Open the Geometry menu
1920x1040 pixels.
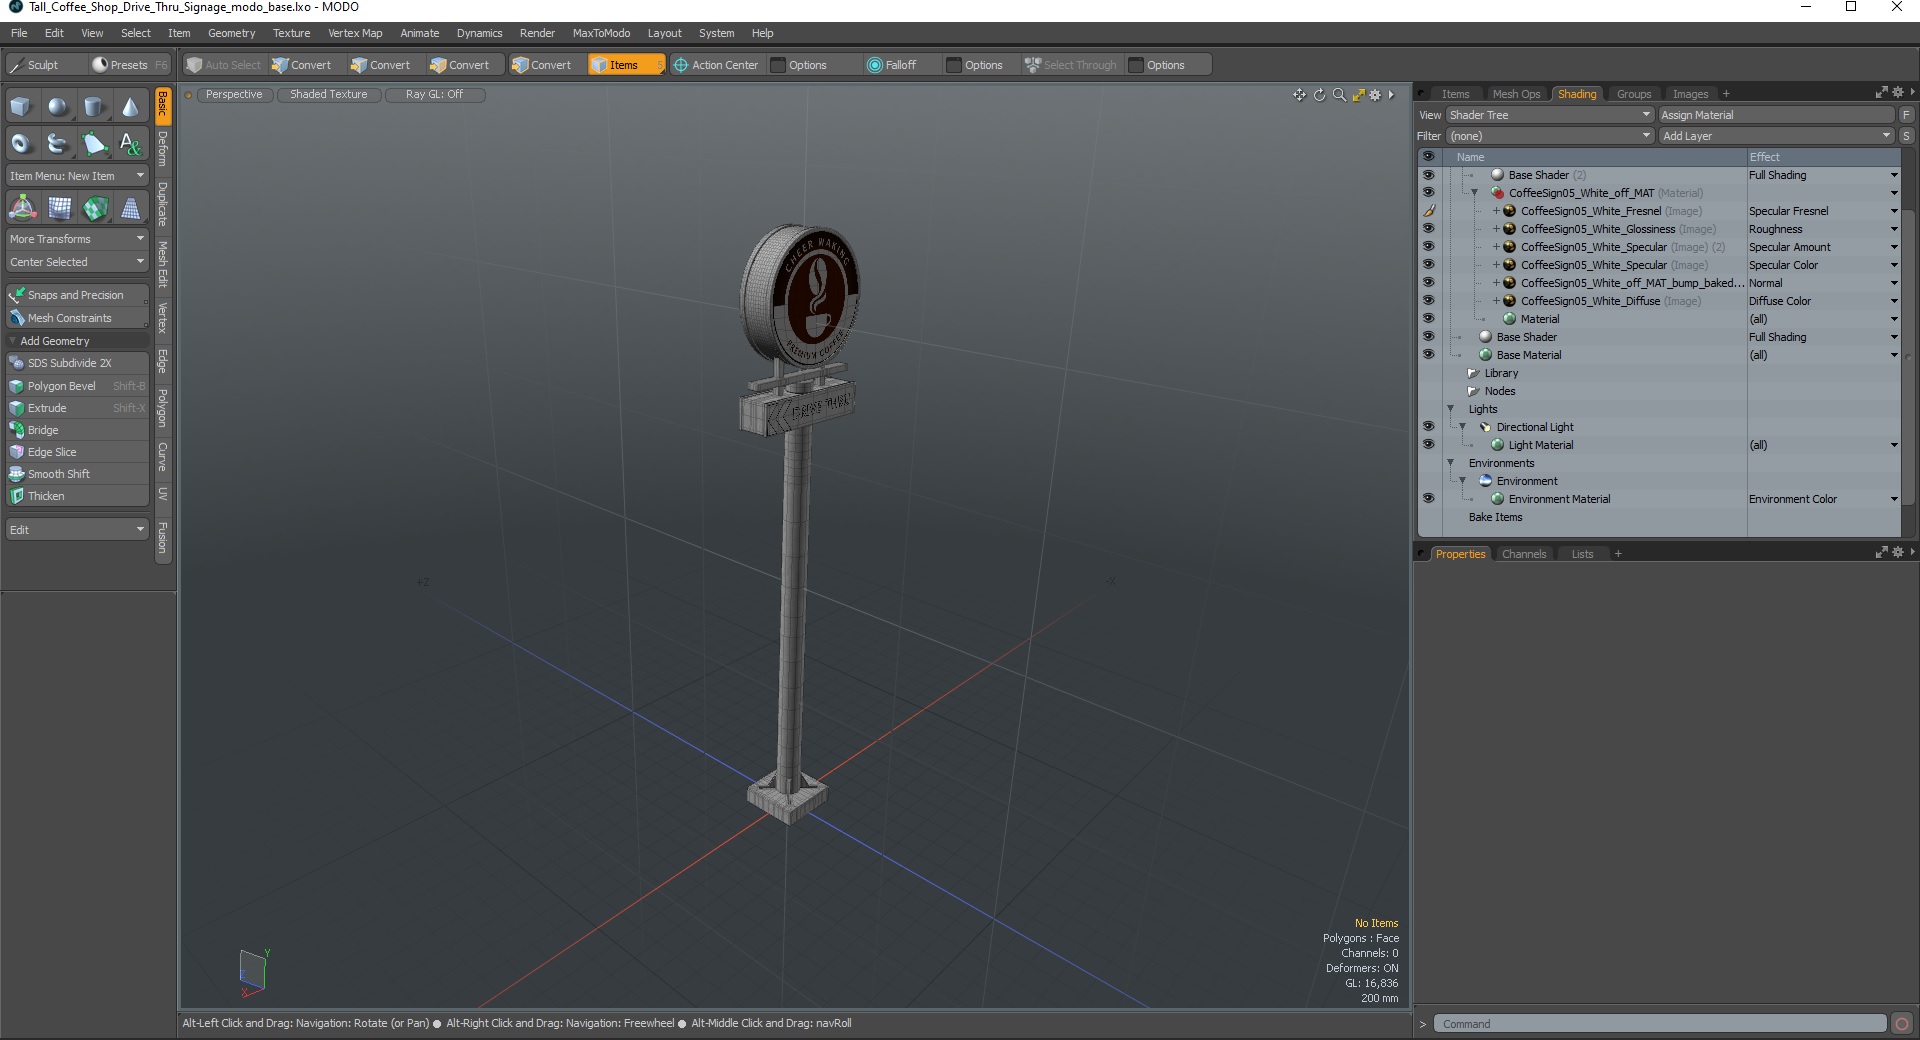[x=231, y=33]
